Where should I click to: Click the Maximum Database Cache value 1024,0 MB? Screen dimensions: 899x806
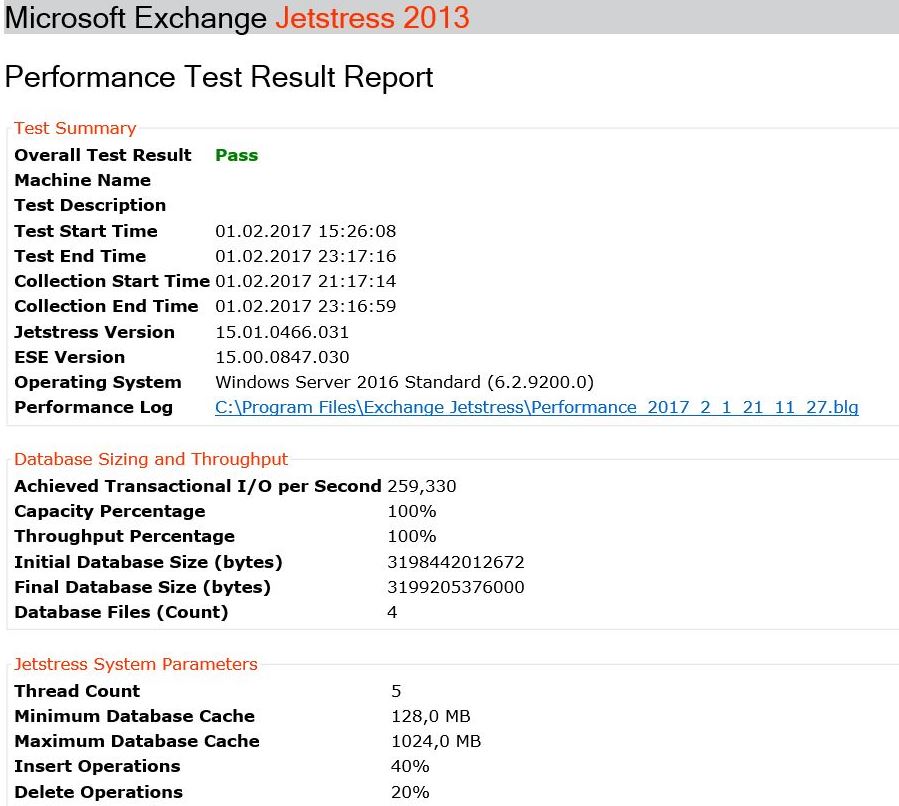(435, 741)
